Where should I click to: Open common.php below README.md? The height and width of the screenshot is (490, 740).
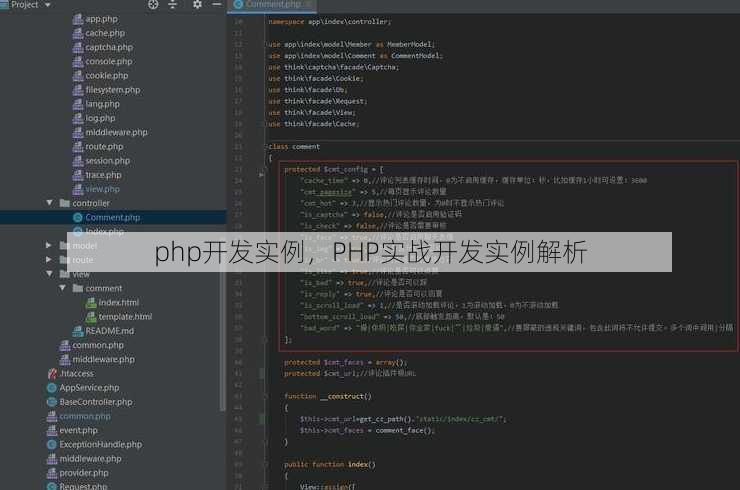98,345
